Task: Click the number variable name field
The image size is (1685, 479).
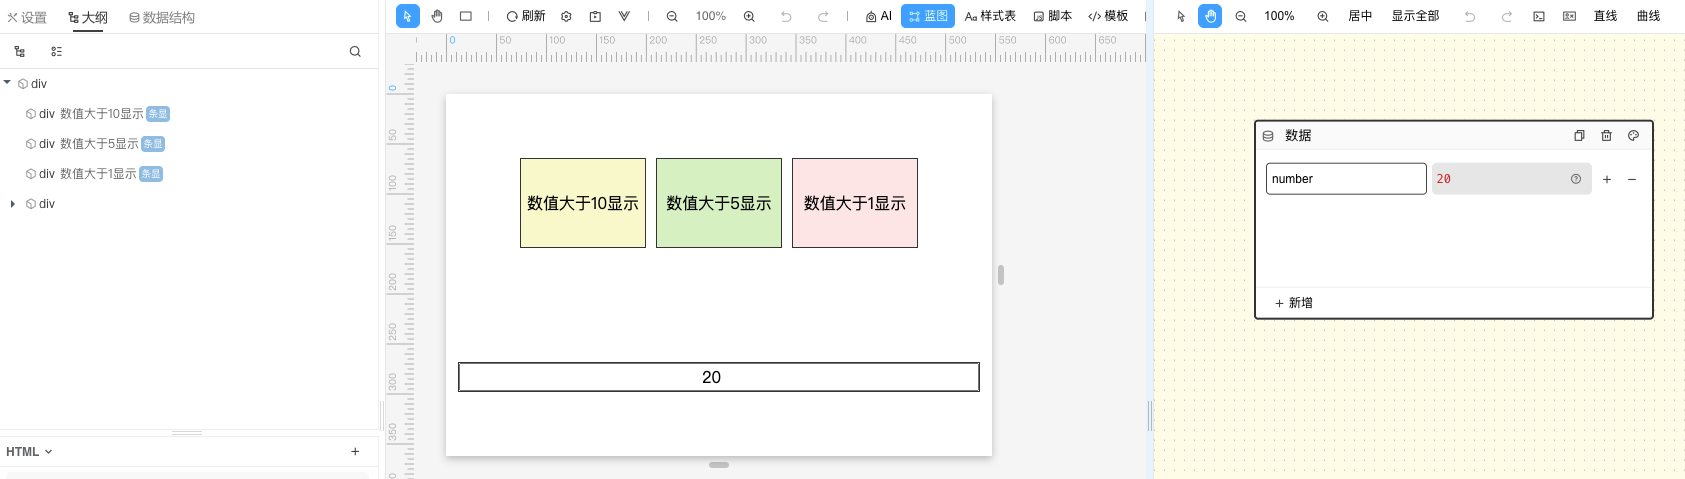Action: (1345, 179)
